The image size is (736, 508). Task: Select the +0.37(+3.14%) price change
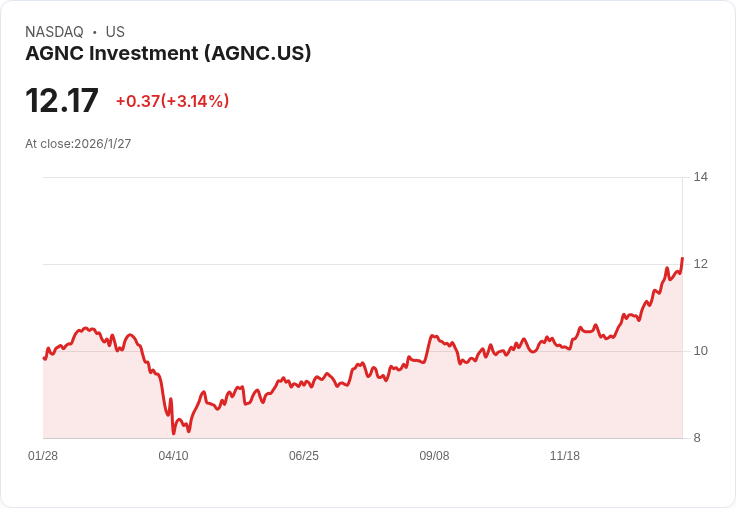point(172,101)
